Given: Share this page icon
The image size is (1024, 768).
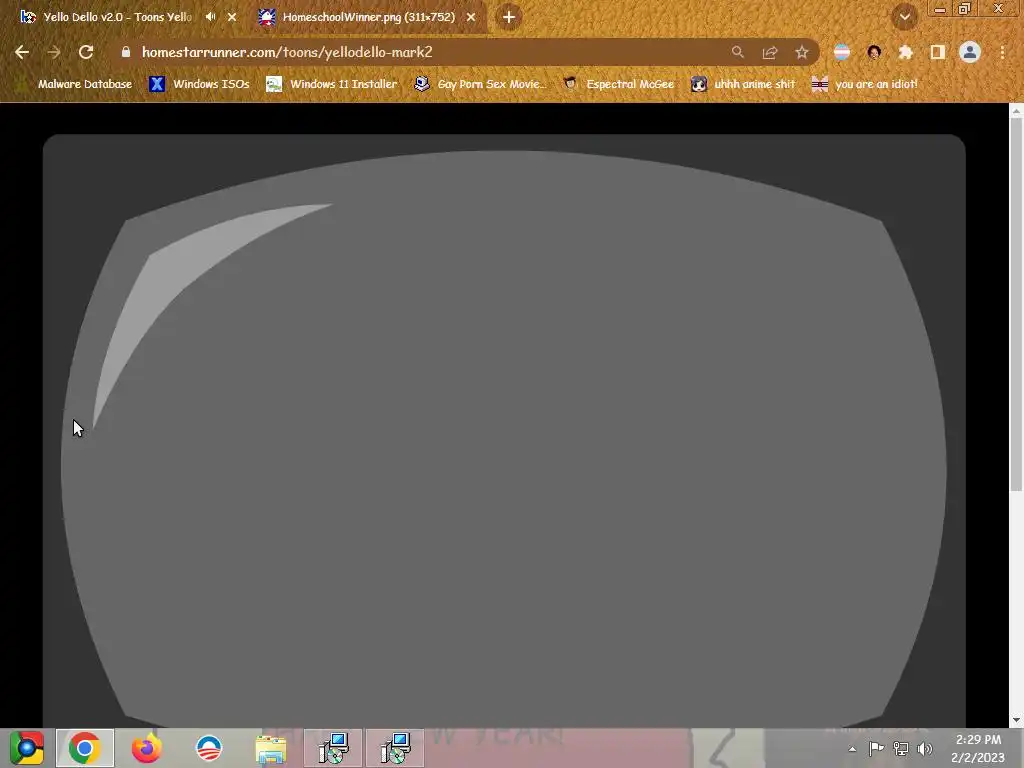Looking at the screenshot, I should (x=770, y=52).
